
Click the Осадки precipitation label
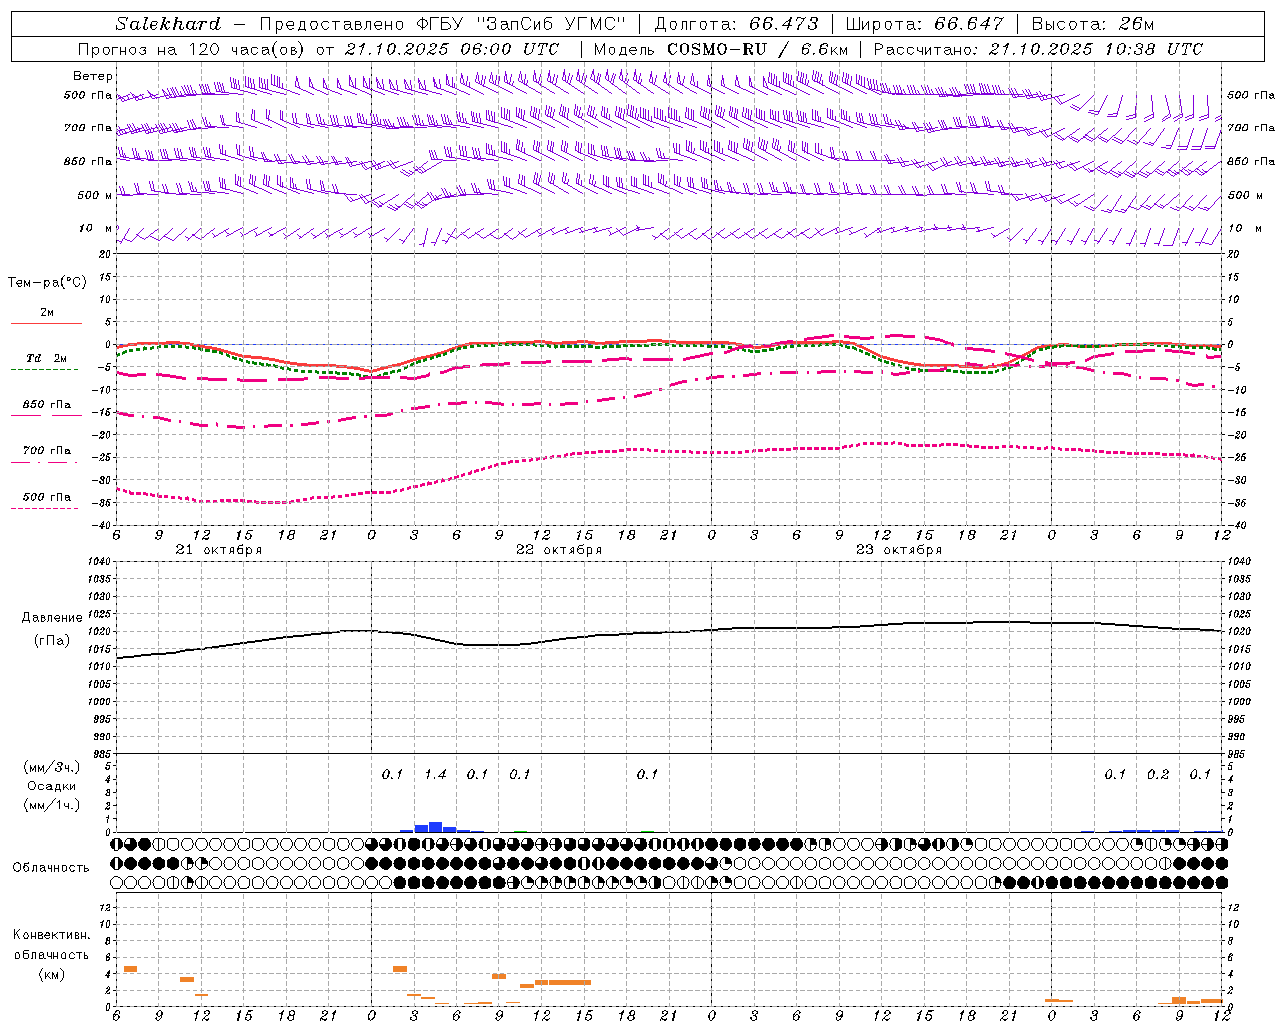click(x=52, y=786)
